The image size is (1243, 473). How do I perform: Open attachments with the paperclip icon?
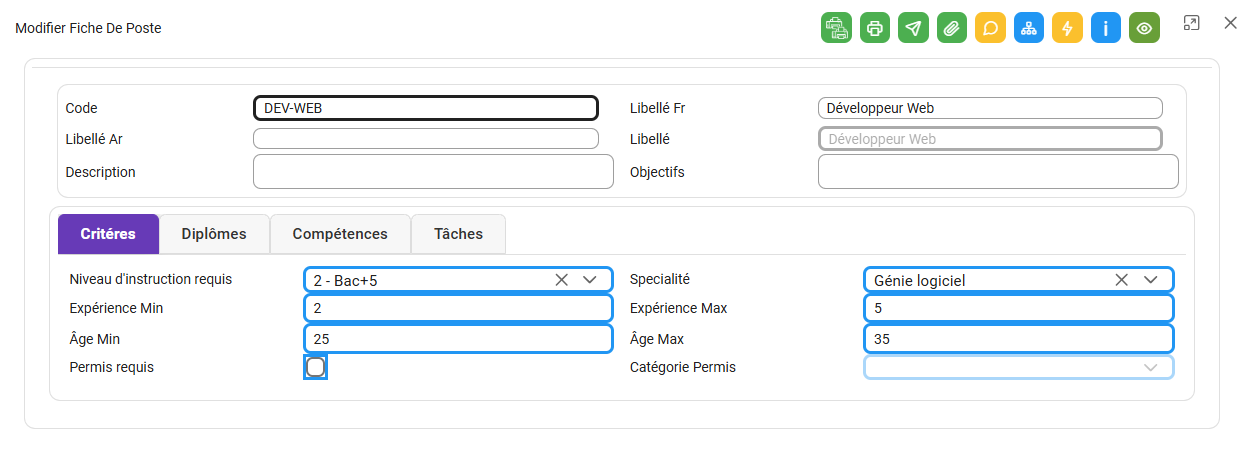pos(952,28)
